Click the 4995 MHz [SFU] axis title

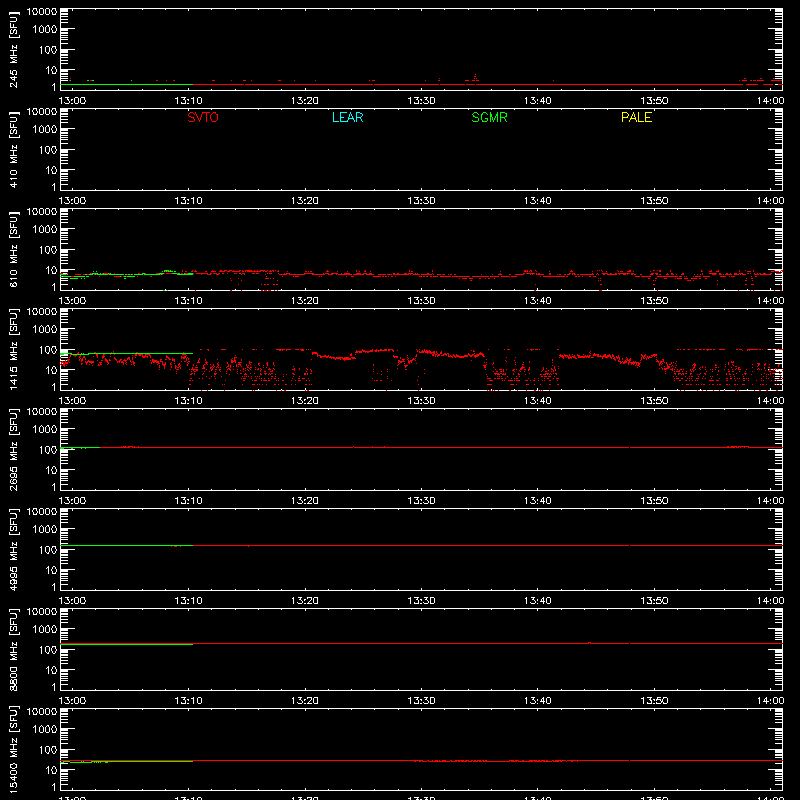point(13,549)
